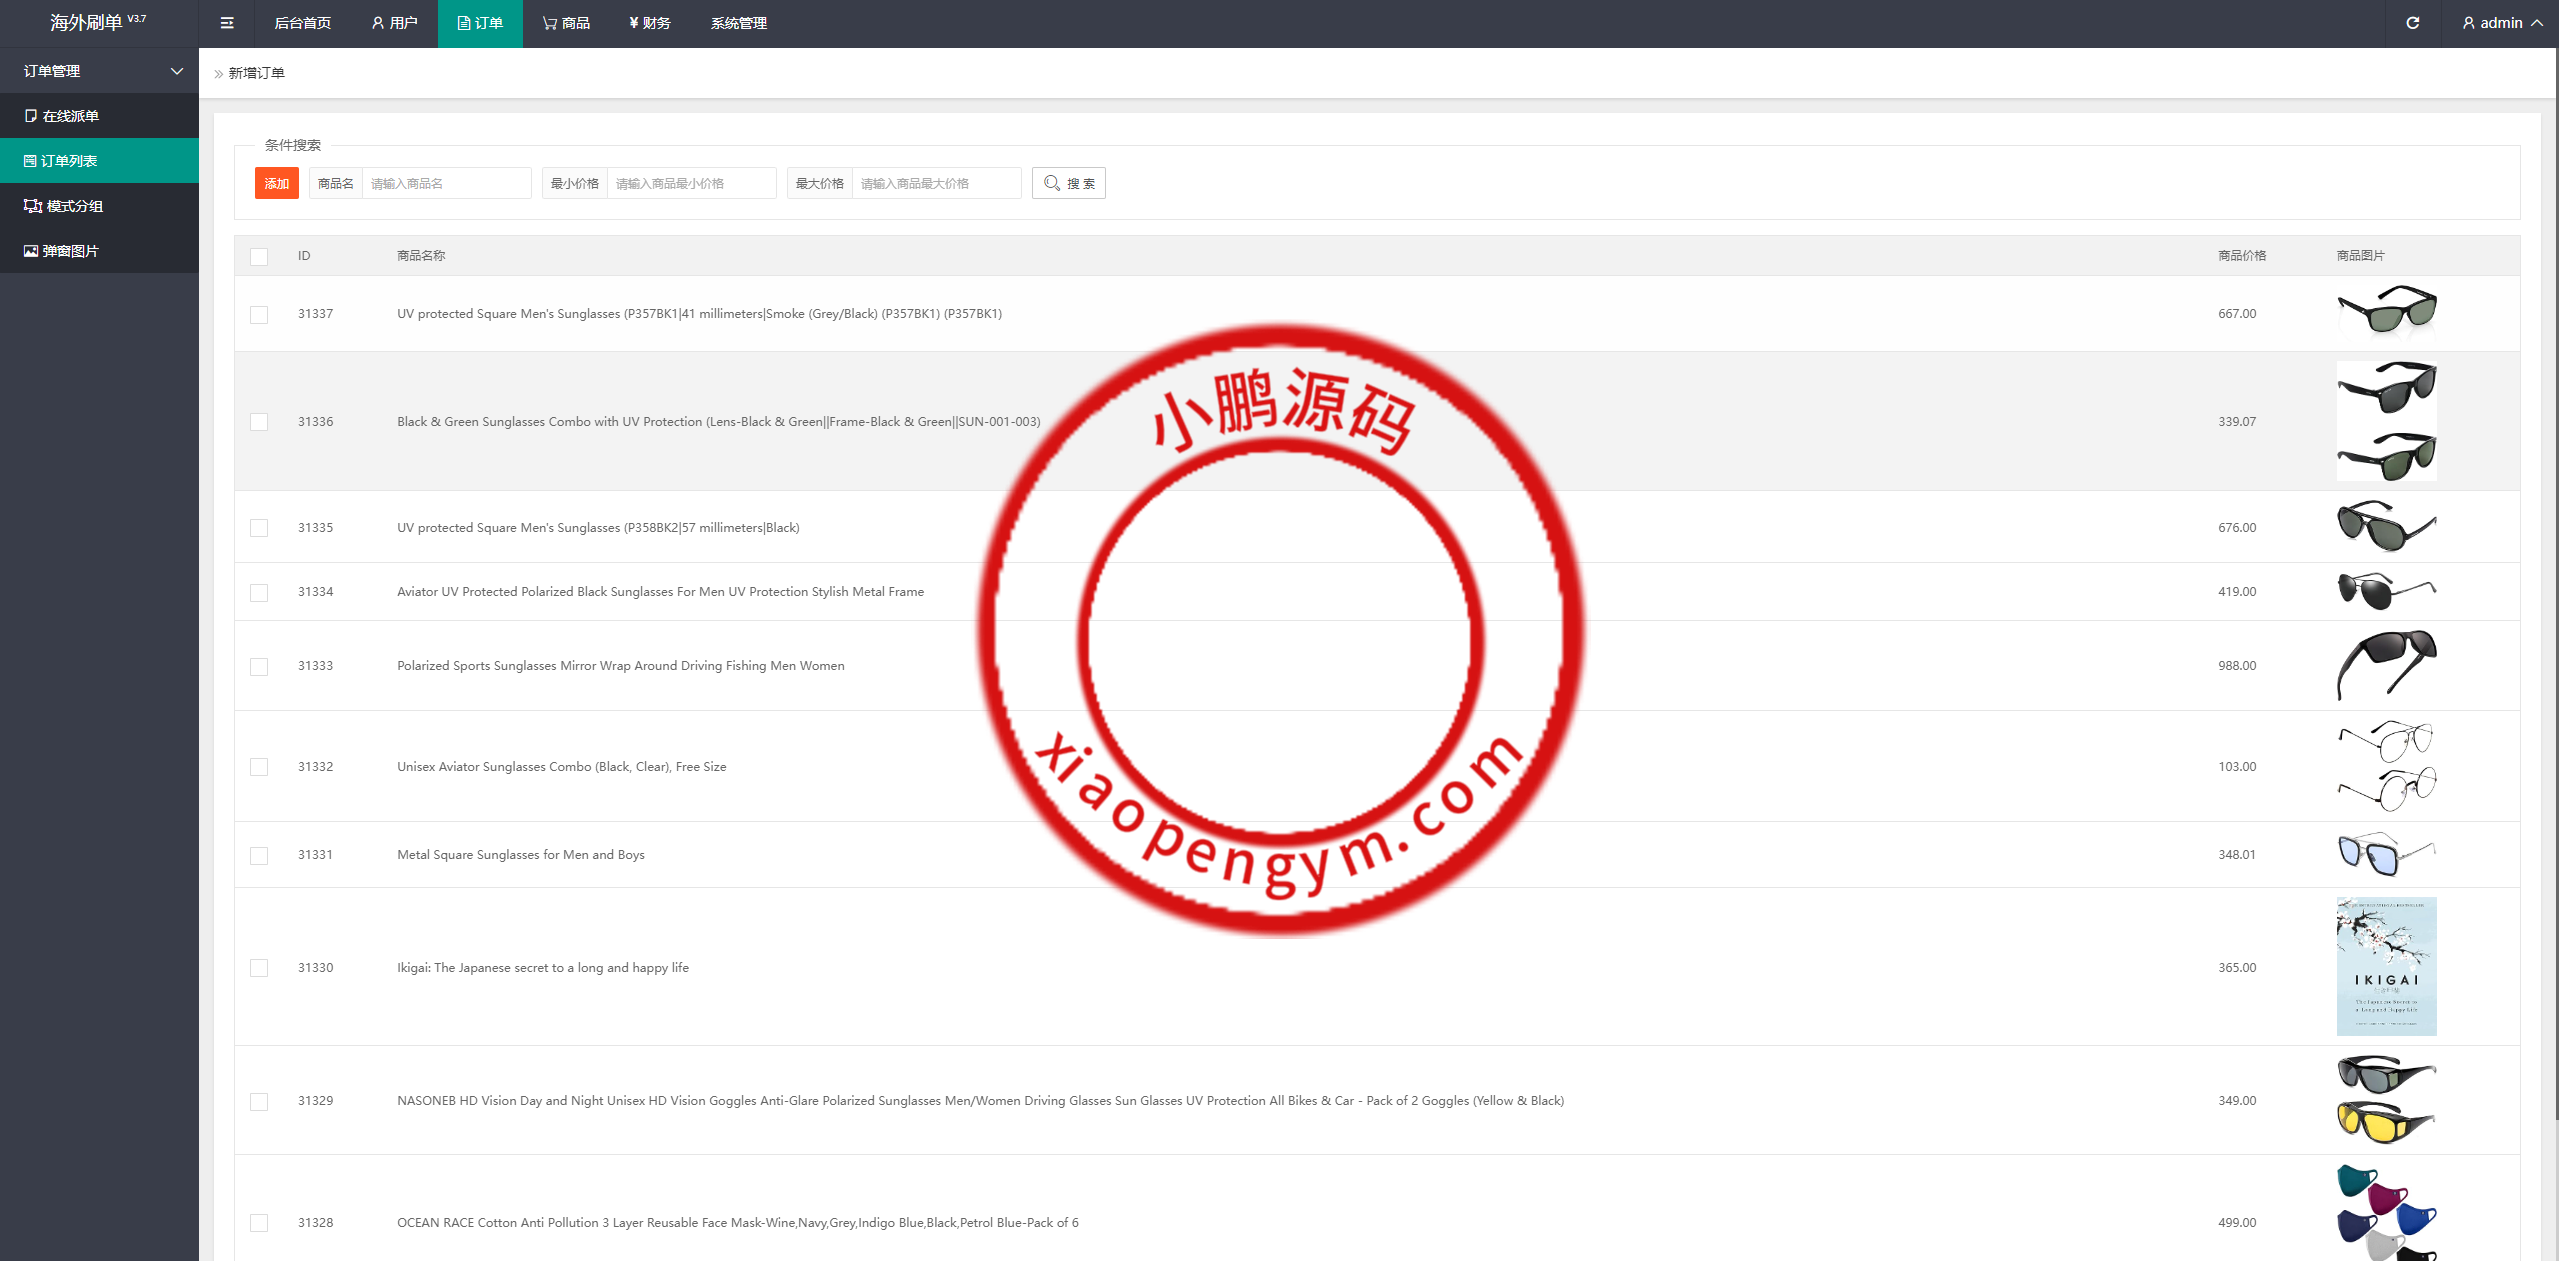Click the 搜索 search button
The height and width of the screenshot is (1261, 2559).
click(x=1068, y=183)
